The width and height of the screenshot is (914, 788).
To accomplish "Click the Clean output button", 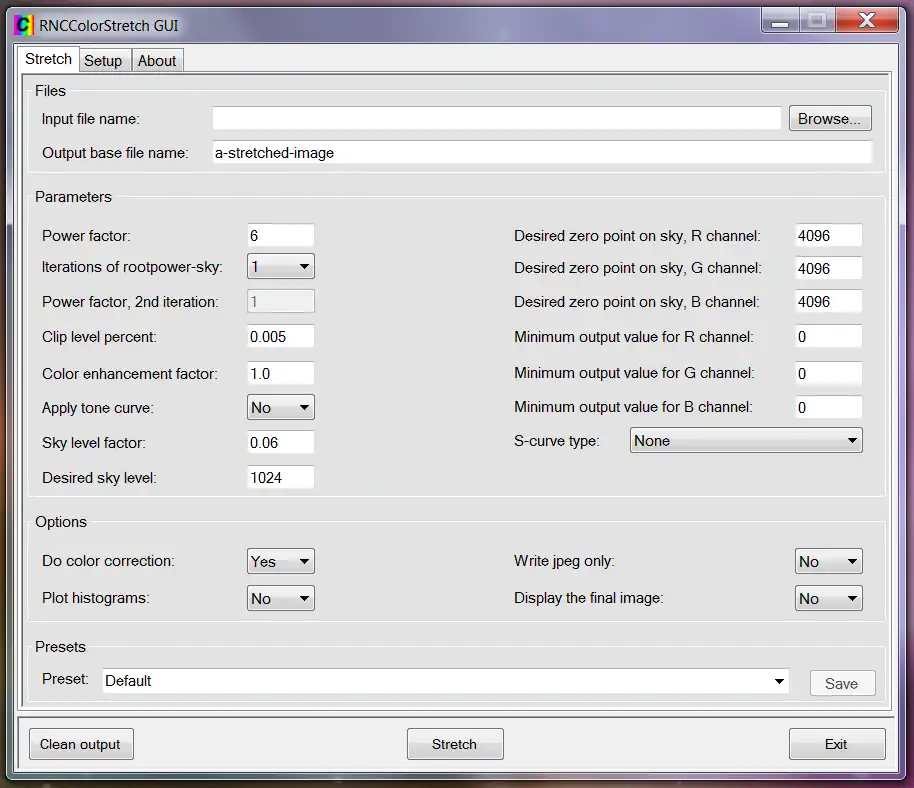I will click(81, 744).
